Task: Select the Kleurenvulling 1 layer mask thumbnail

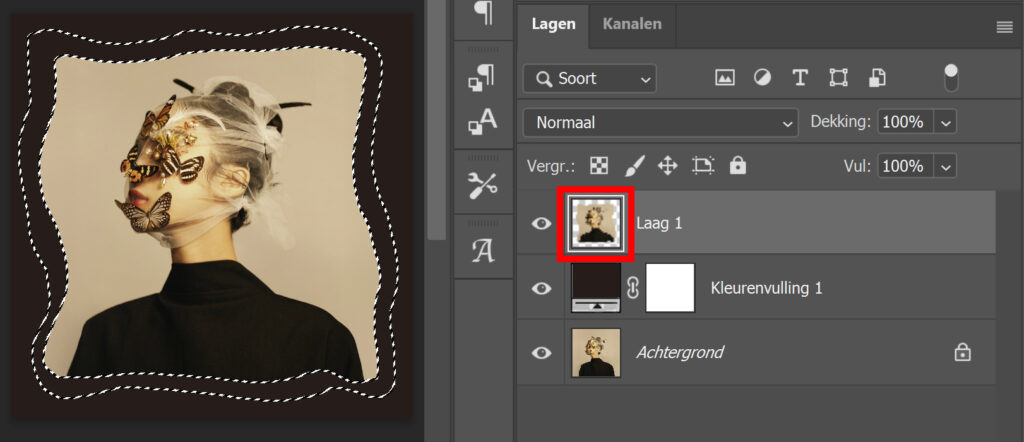Action: [671, 288]
